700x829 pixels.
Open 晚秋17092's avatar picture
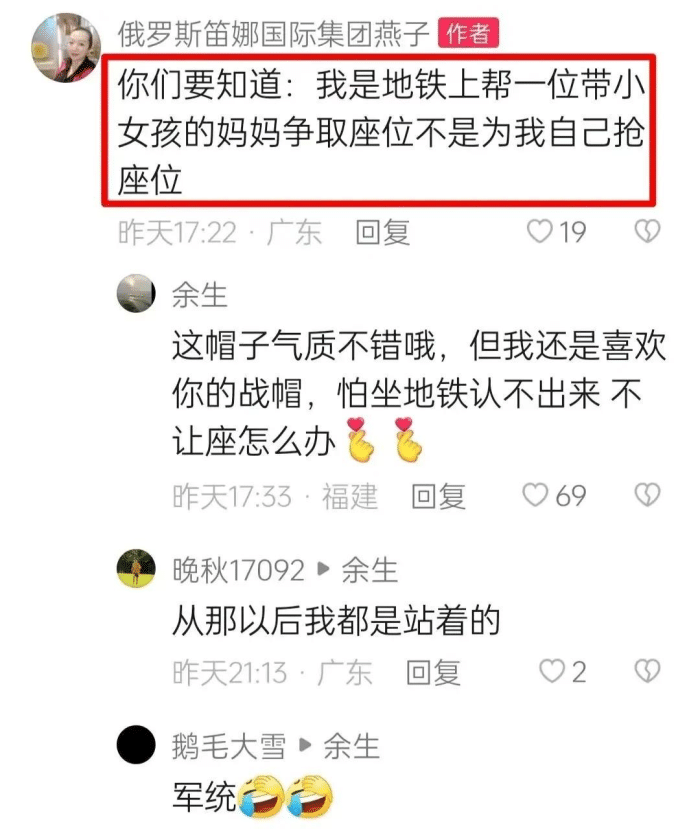point(136,568)
